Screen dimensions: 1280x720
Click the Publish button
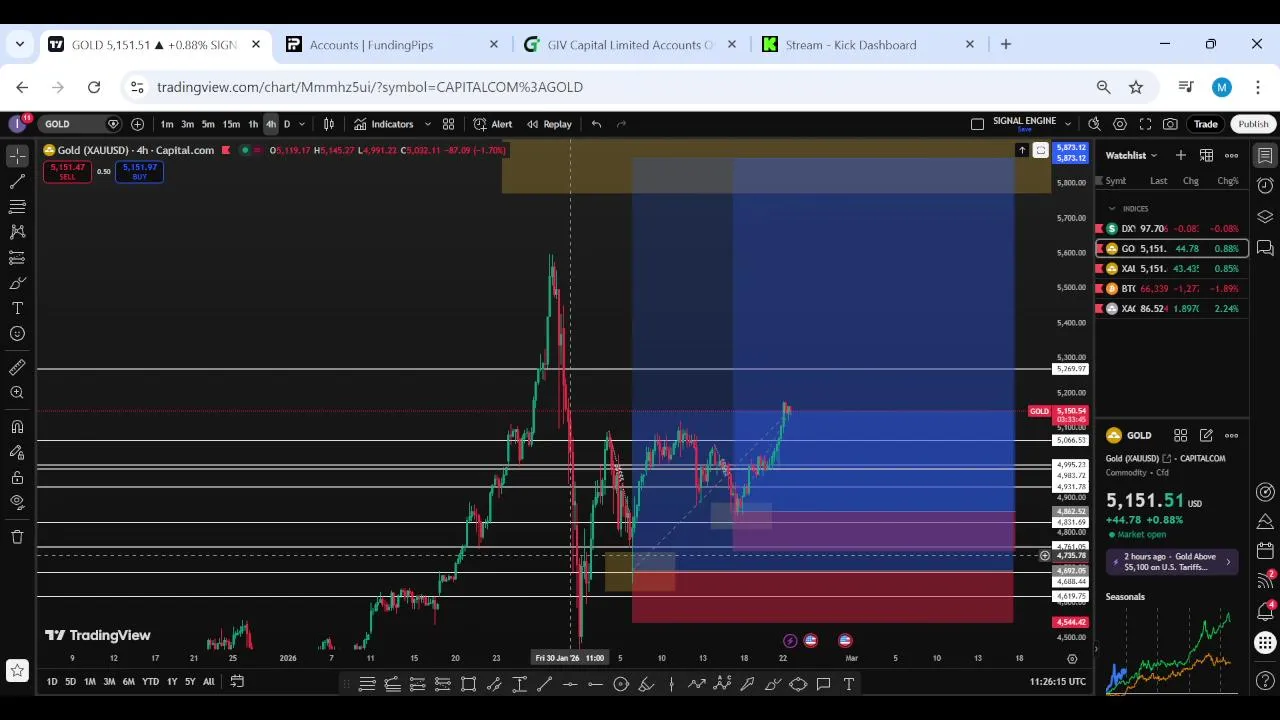[x=1253, y=124]
